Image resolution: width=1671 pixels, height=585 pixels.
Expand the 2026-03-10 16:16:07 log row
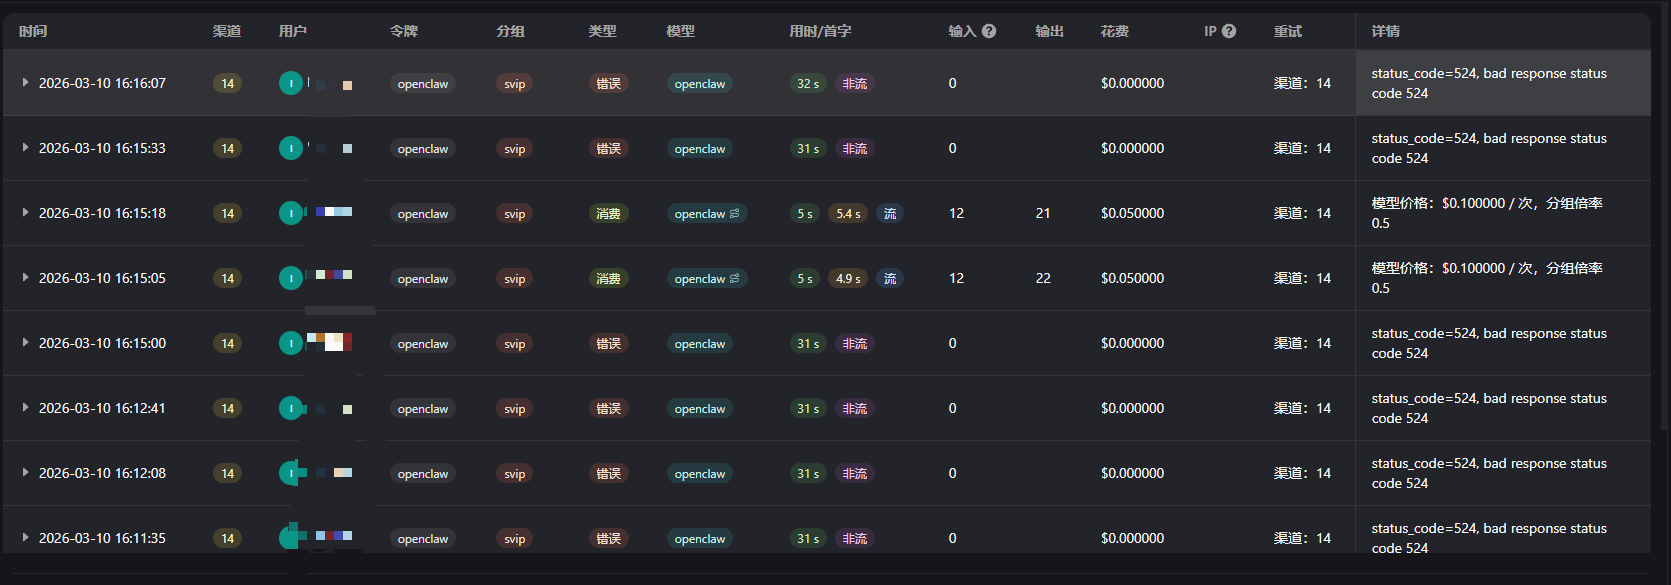25,83
